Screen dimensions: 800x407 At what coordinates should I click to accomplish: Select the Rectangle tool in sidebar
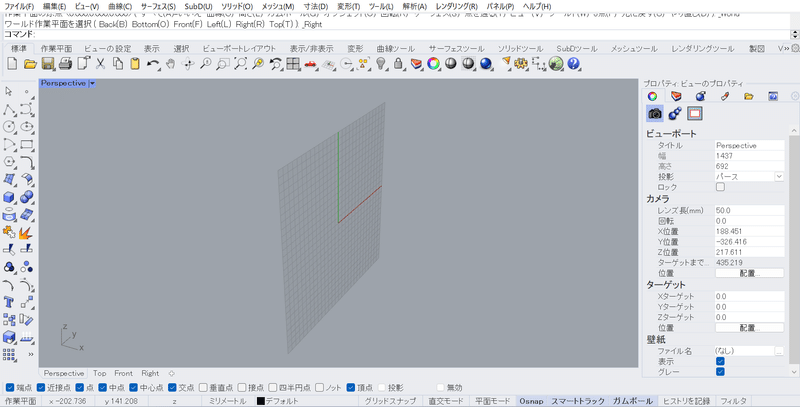pos(27,144)
